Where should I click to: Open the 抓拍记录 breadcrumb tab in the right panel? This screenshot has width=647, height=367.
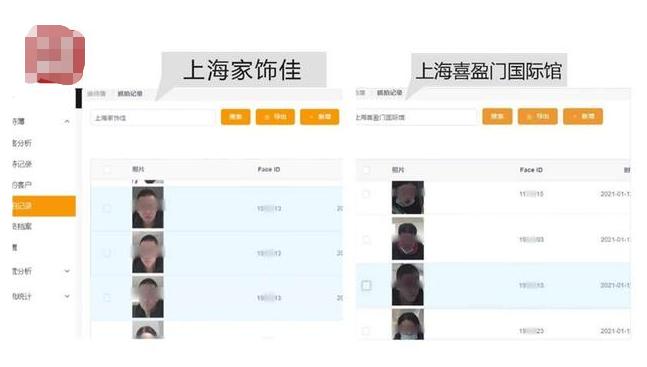pos(389,92)
